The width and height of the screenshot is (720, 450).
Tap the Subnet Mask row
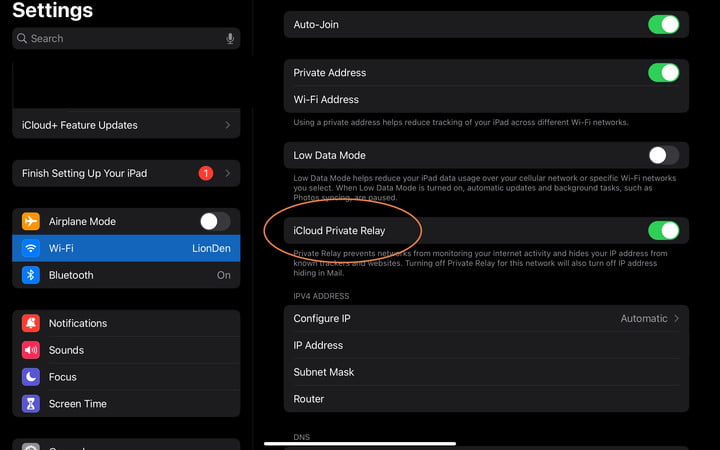[x=486, y=372]
